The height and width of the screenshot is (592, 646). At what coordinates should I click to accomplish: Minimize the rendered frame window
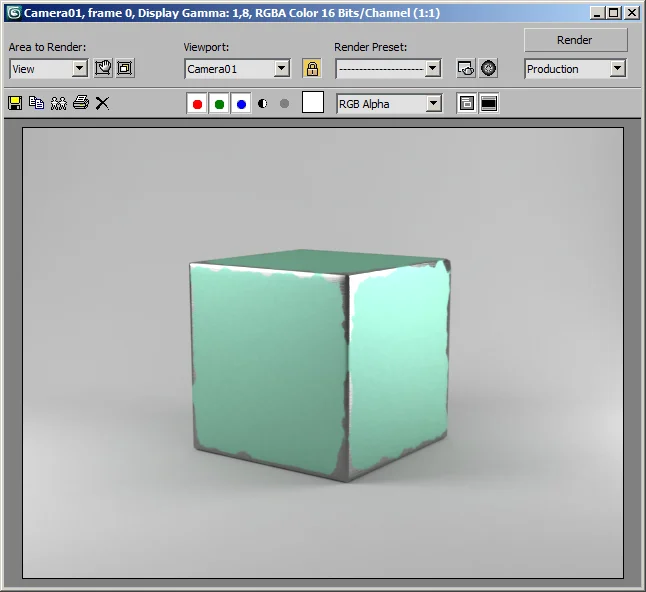(597, 13)
